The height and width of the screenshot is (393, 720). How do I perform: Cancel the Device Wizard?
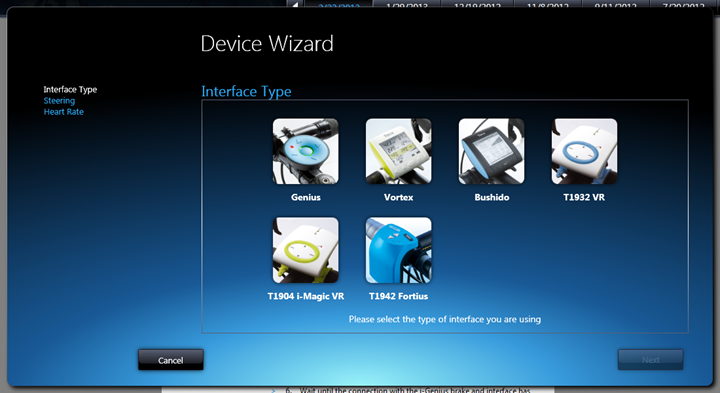click(171, 360)
